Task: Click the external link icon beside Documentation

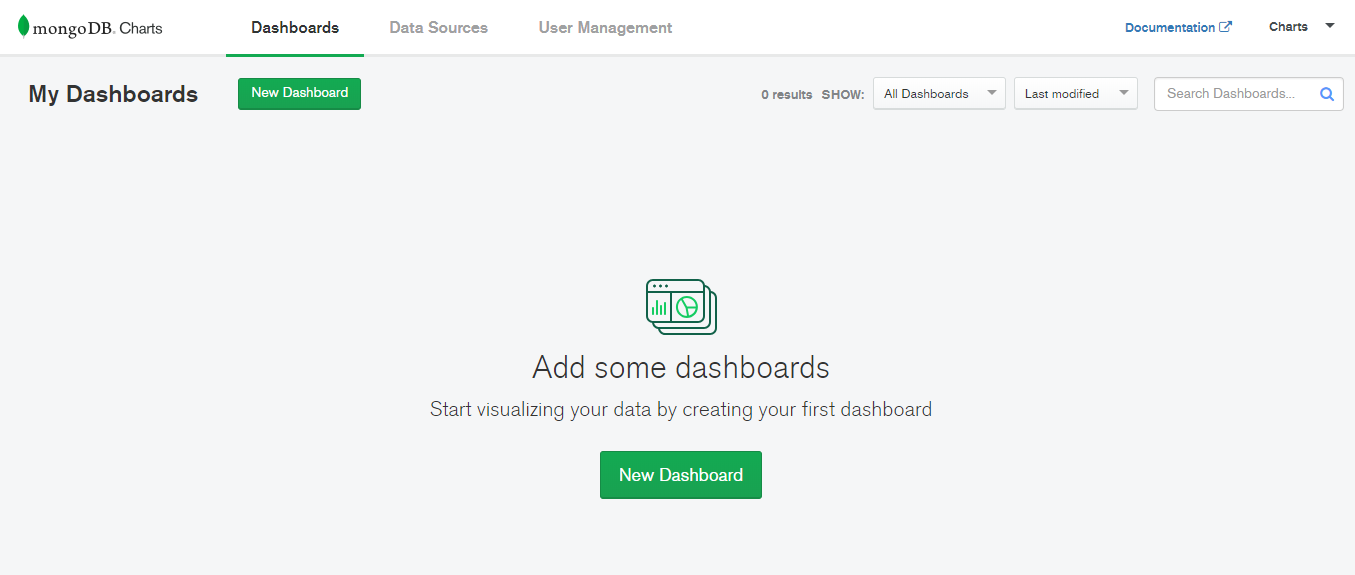Action: (x=1225, y=27)
